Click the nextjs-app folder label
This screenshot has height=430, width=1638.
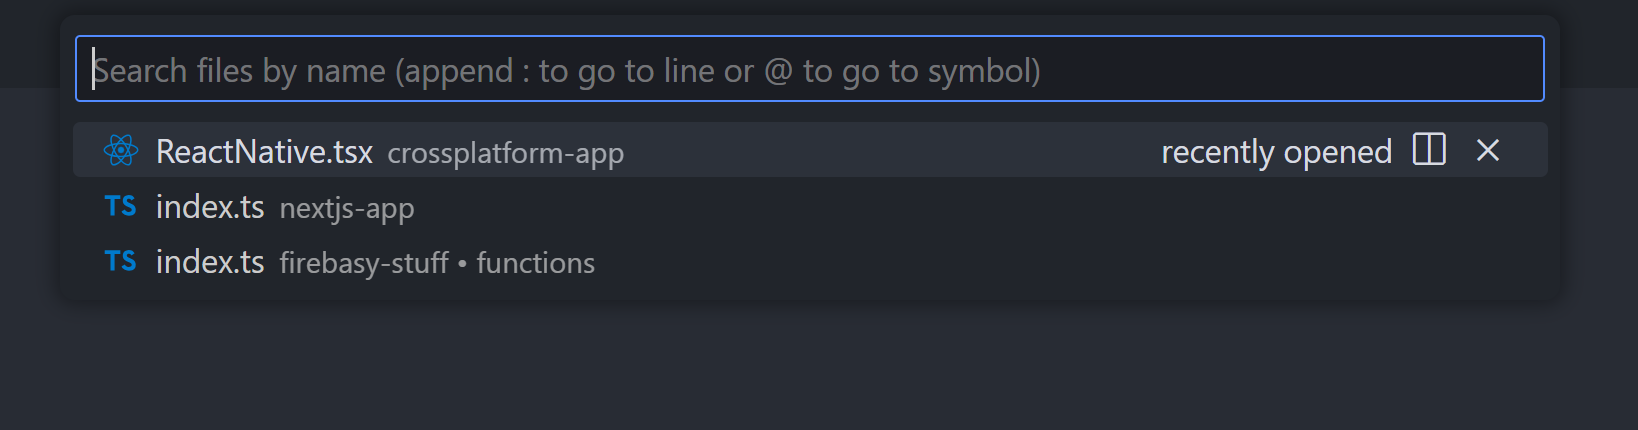pos(347,208)
